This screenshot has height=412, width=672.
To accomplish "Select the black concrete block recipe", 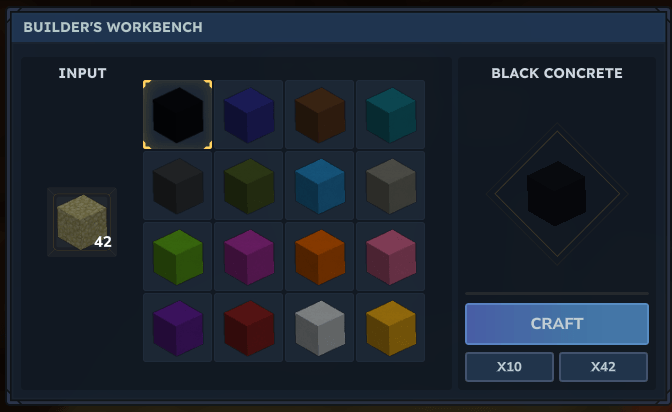I will 177,114.
